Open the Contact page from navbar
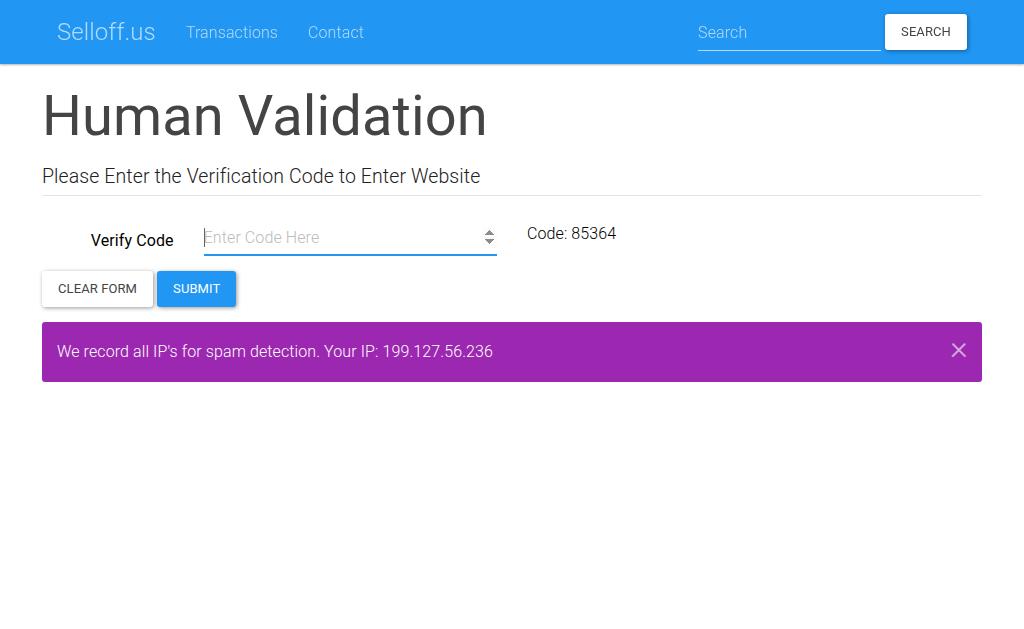 [x=335, y=32]
